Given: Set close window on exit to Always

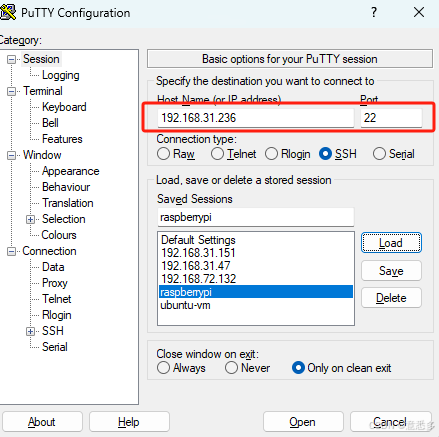Looking at the screenshot, I should 163,368.
